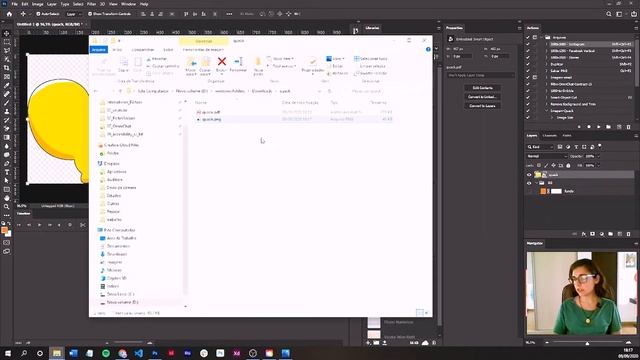Collapse the Arquivos action set
Viewport: 640px width, 360px height.
[542, 37]
